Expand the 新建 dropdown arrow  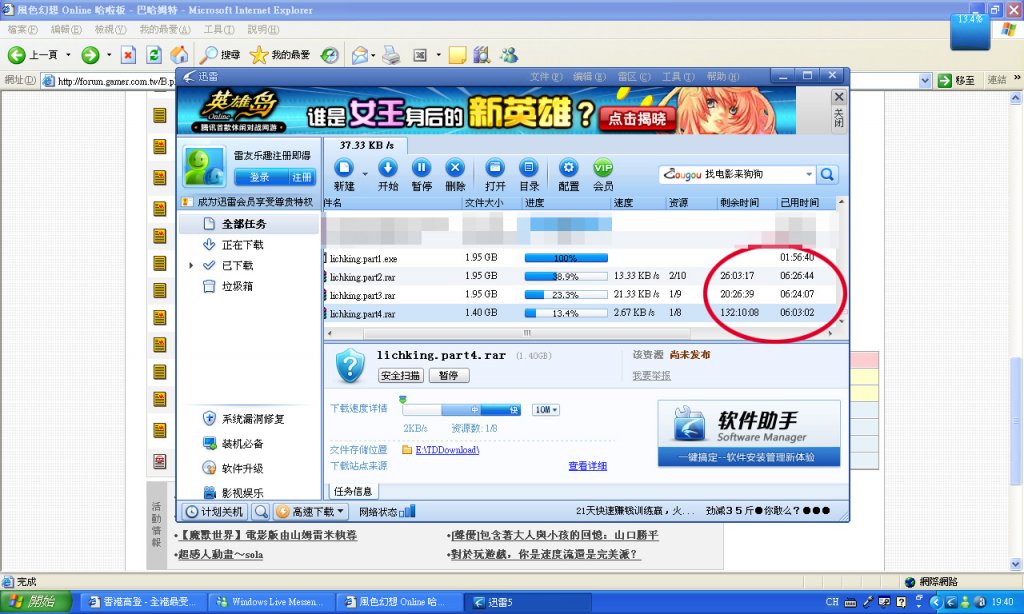[x=365, y=174]
